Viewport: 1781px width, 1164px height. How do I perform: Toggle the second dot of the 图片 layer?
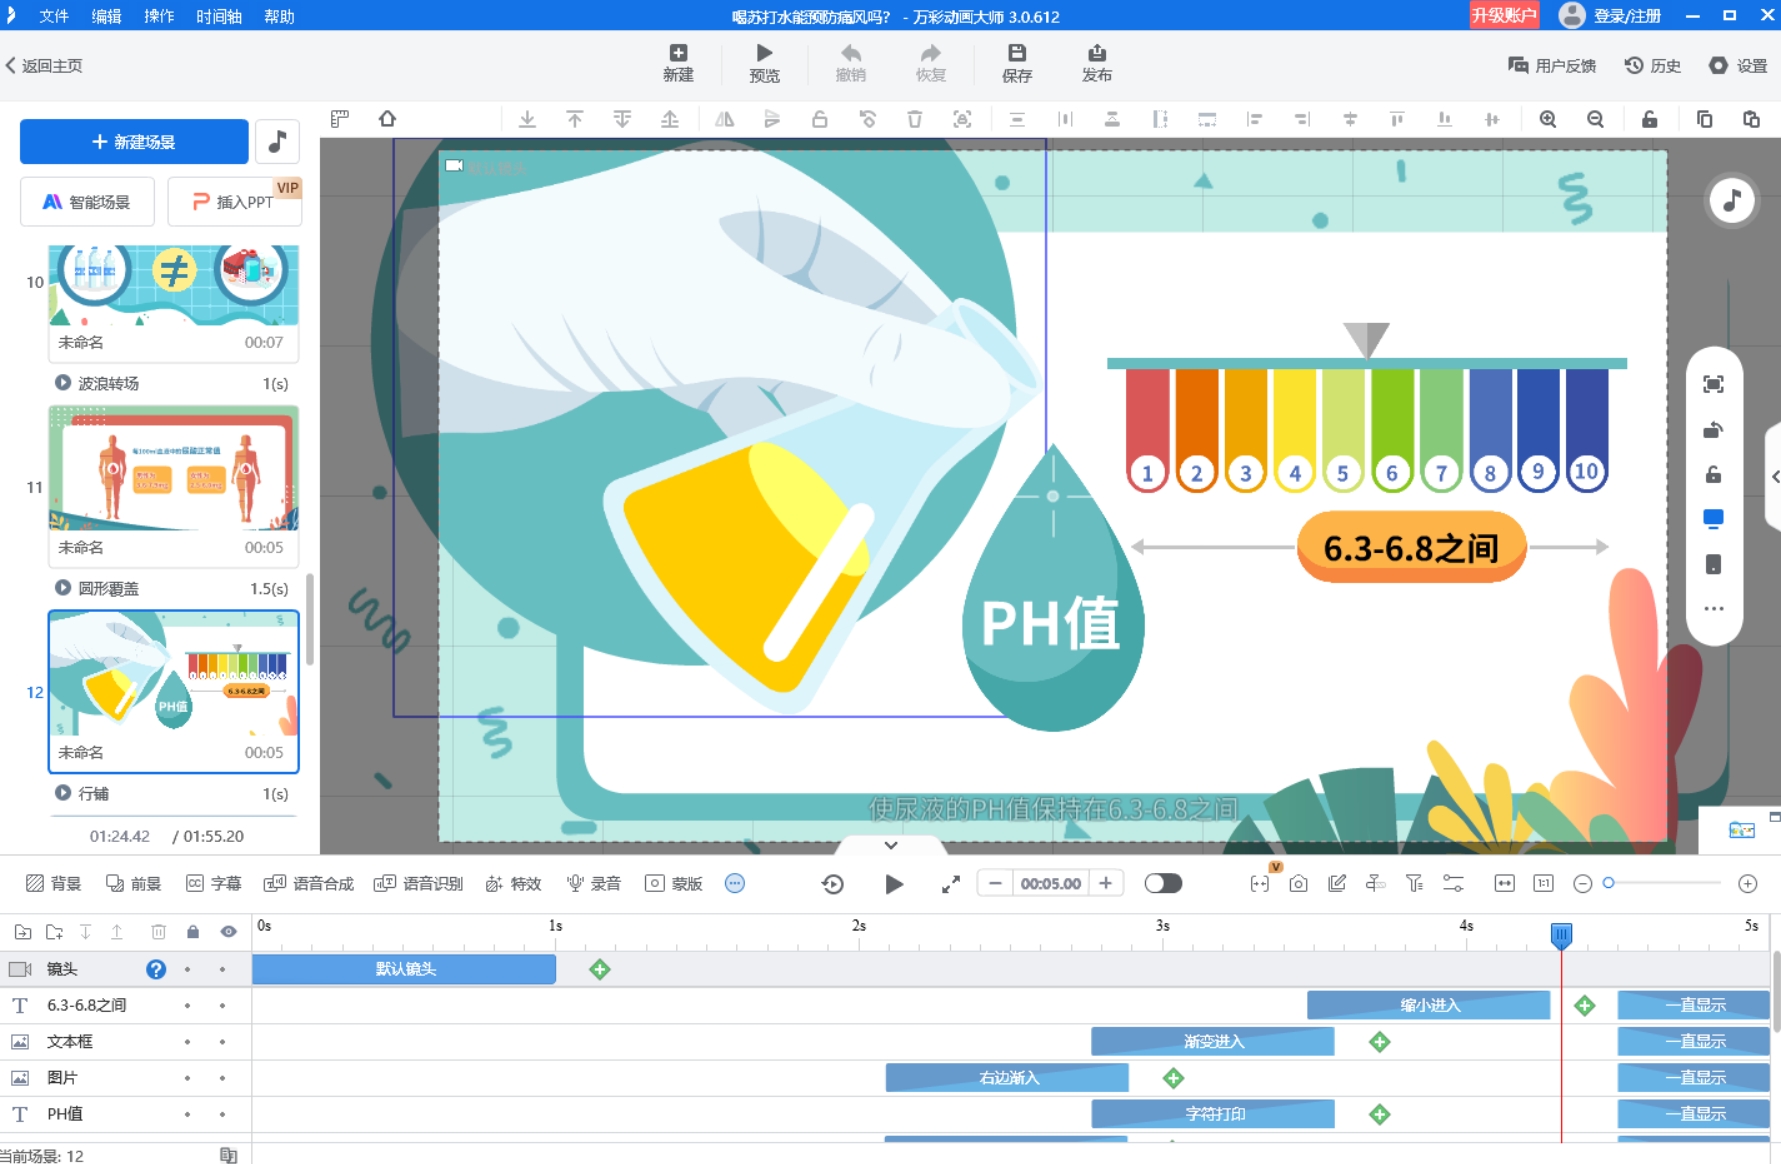pos(222,1078)
